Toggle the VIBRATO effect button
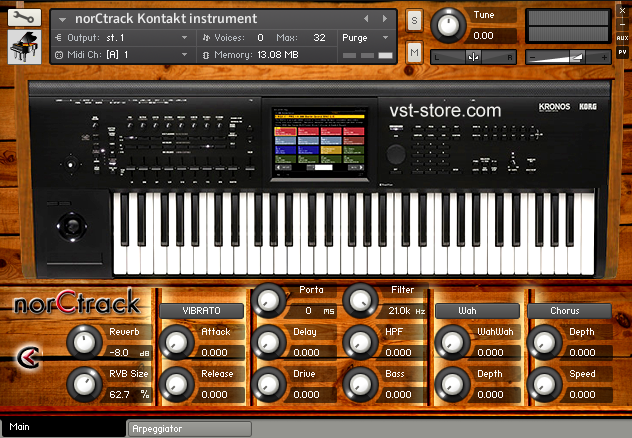The width and height of the screenshot is (632, 438). click(203, 311)
